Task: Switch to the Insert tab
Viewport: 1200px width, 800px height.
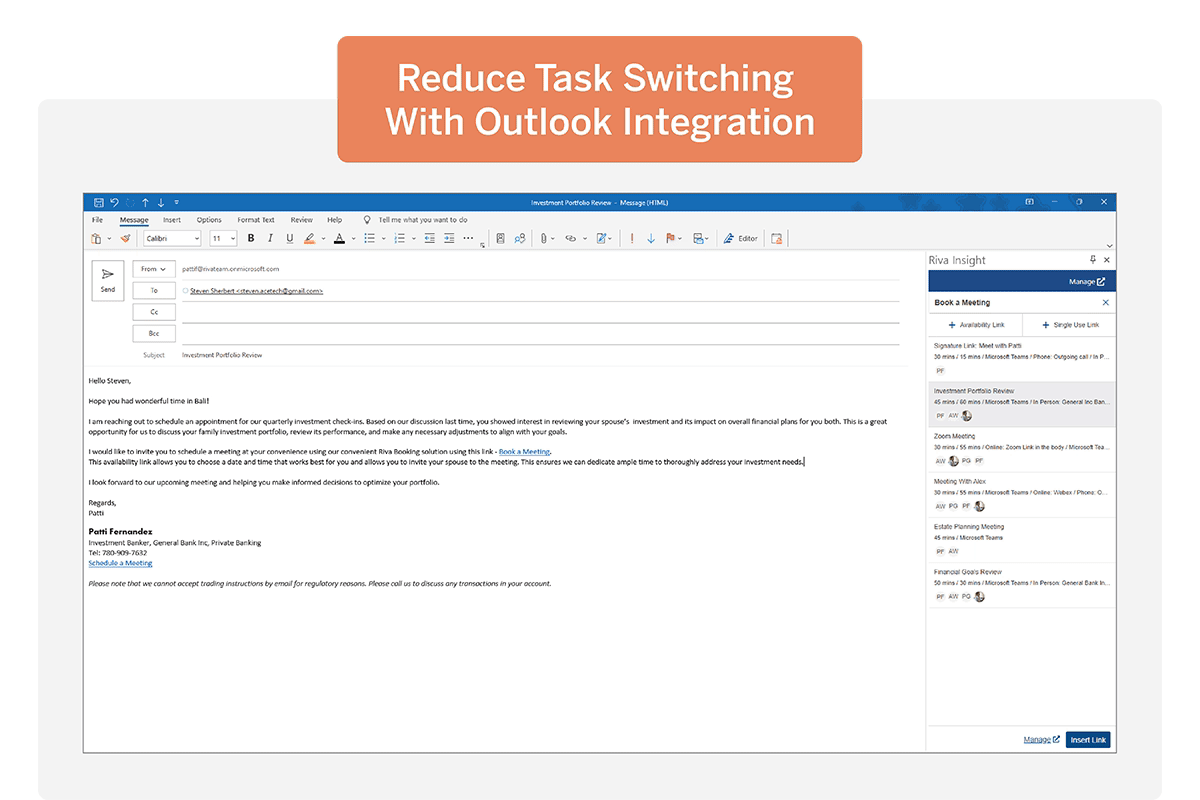Action: (x=172, y=220)
